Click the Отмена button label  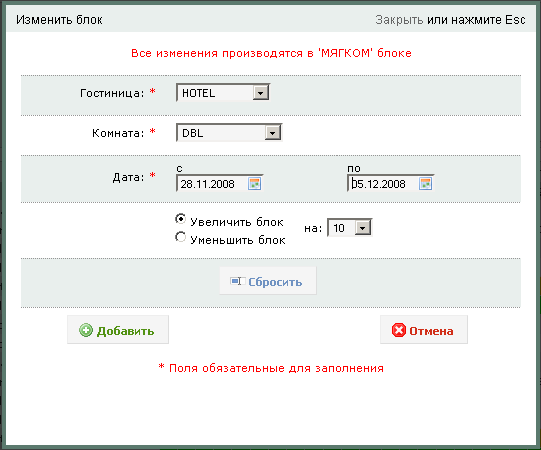(x=431, y=331)
